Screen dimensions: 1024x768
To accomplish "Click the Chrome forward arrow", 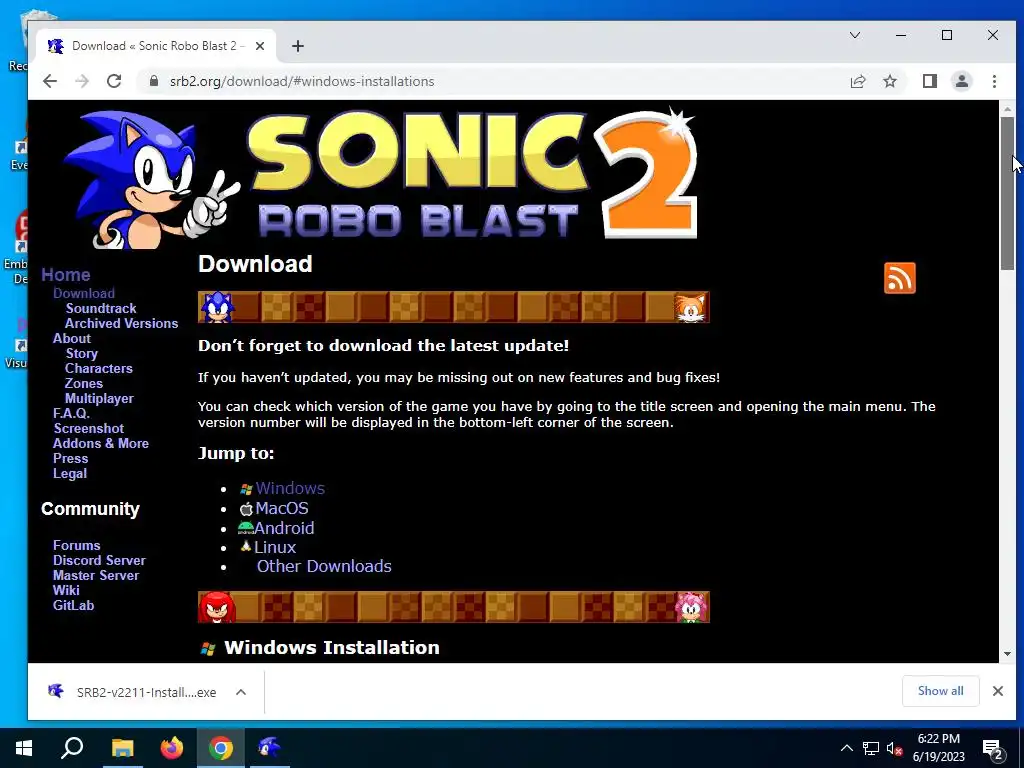I will click(x=82, y=81).
